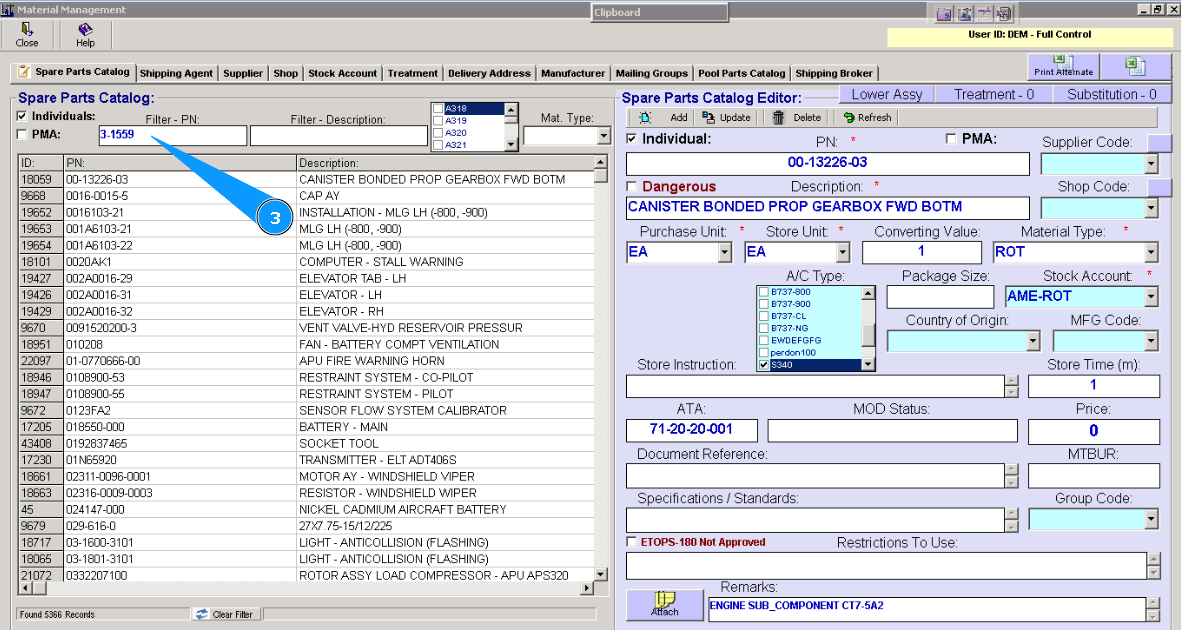Uncheck the Individuals filter checkbox
Image resolution: width=1181 pixels, height=633 pixels.
pyautogui.click(x=23, y=116)
